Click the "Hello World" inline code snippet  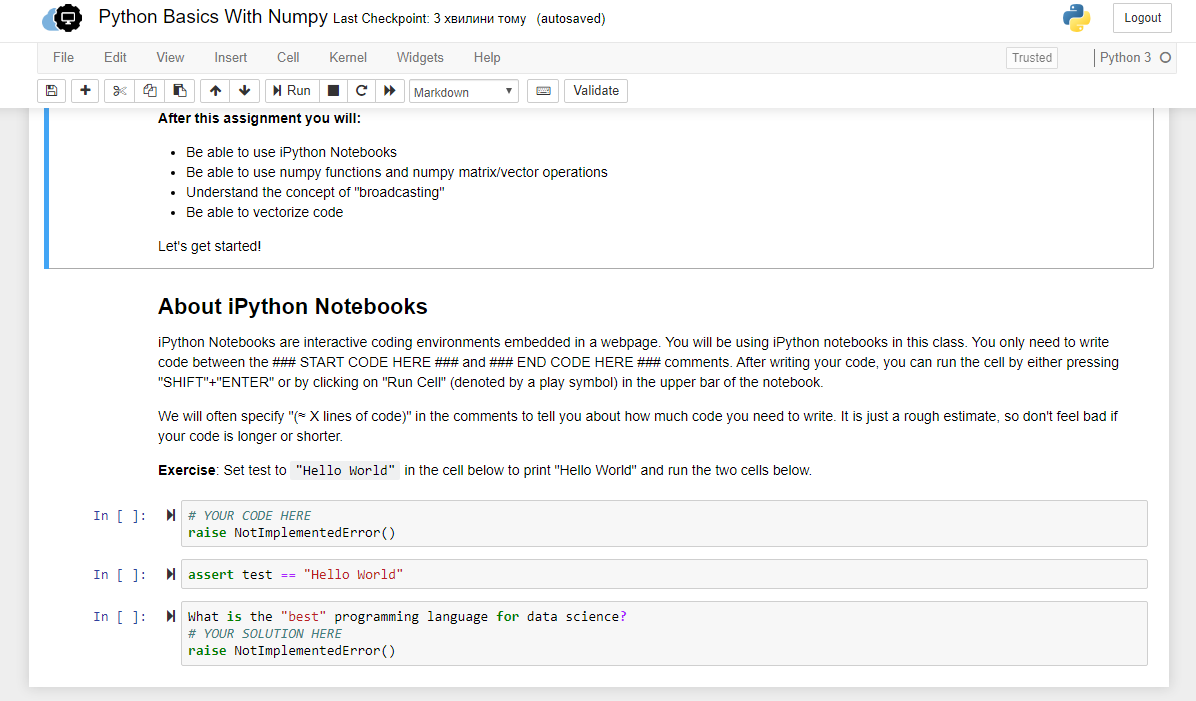[x=346, y=471]
